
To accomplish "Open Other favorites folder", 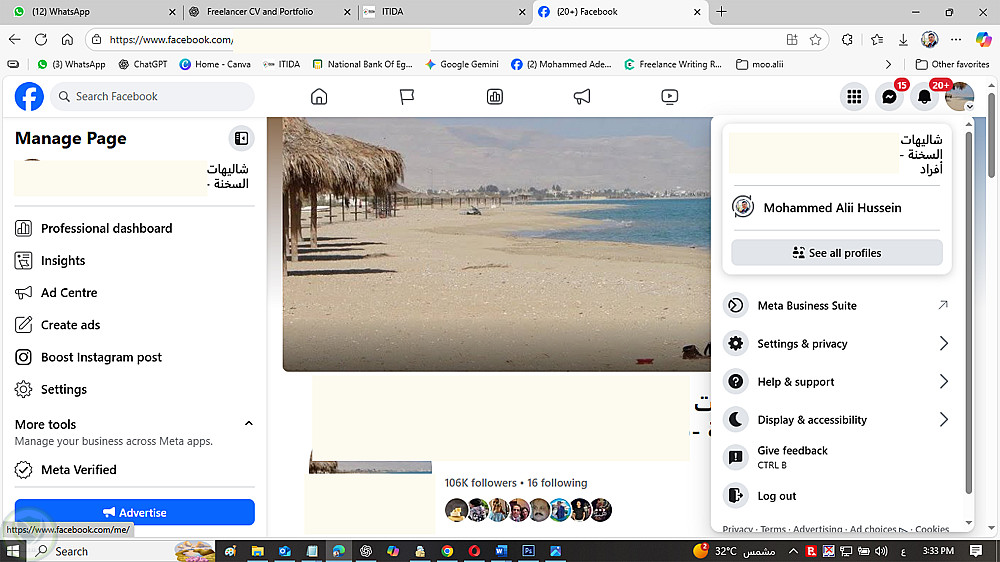I will [x=952, y=64].
